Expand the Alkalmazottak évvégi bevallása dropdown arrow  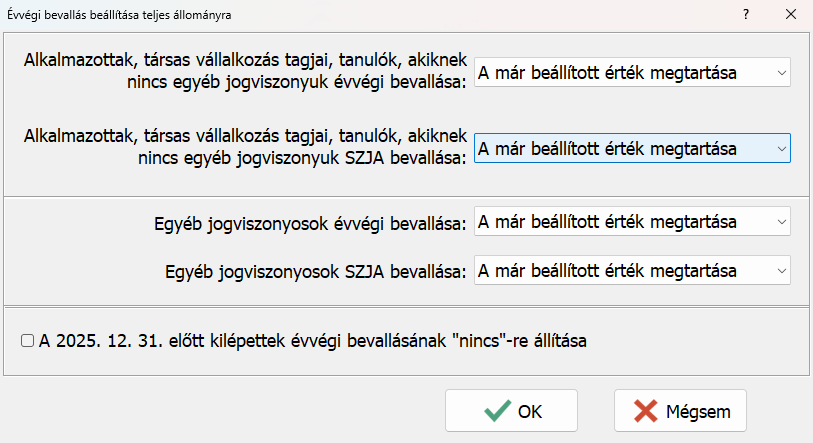coord(778,72)
